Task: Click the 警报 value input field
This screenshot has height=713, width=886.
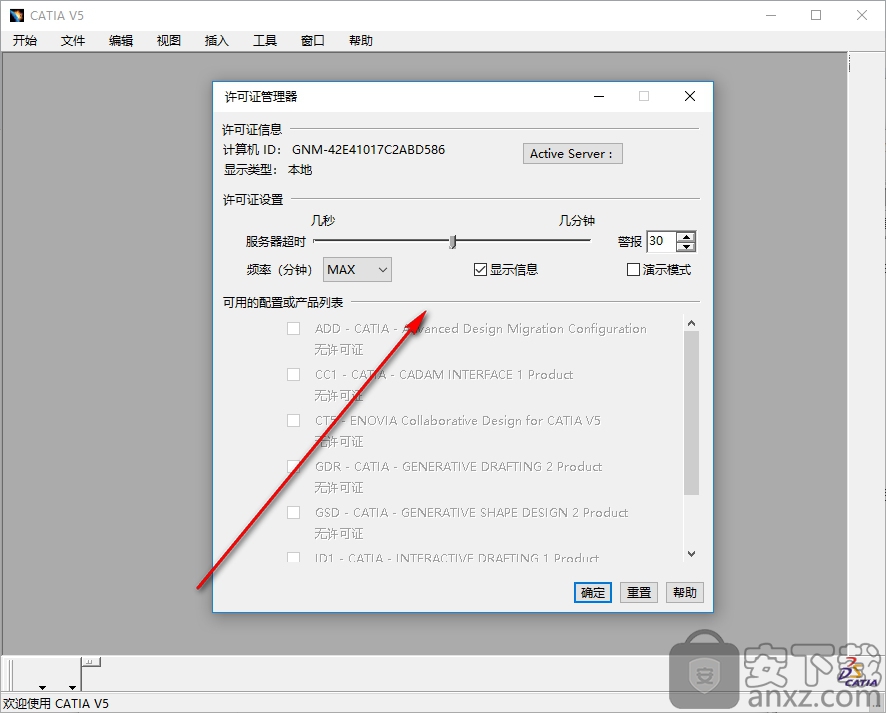Action: click(661, 241)
